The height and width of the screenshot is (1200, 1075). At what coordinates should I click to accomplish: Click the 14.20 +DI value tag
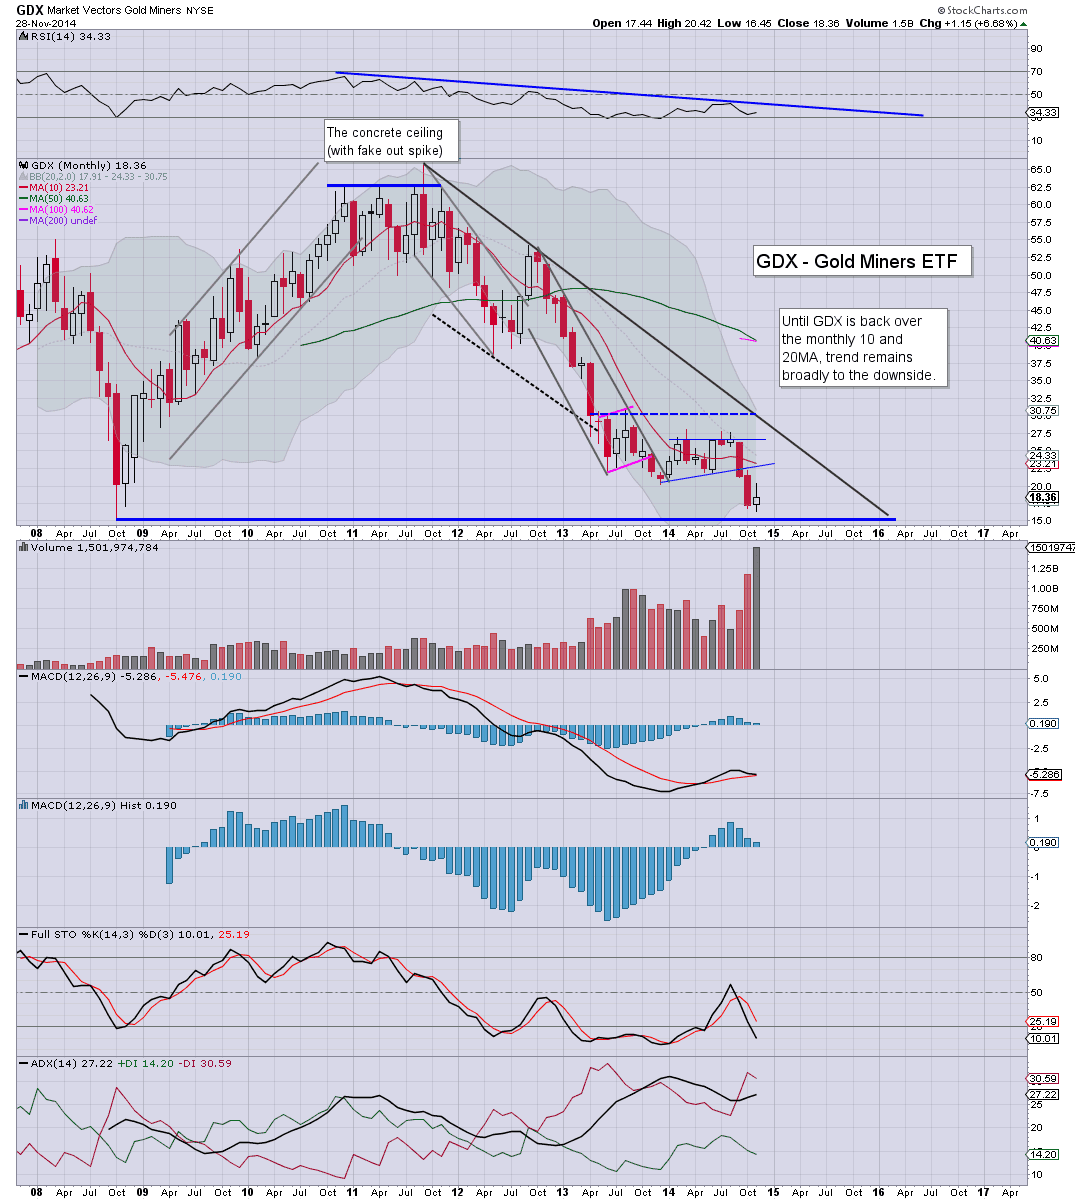1042,1153
